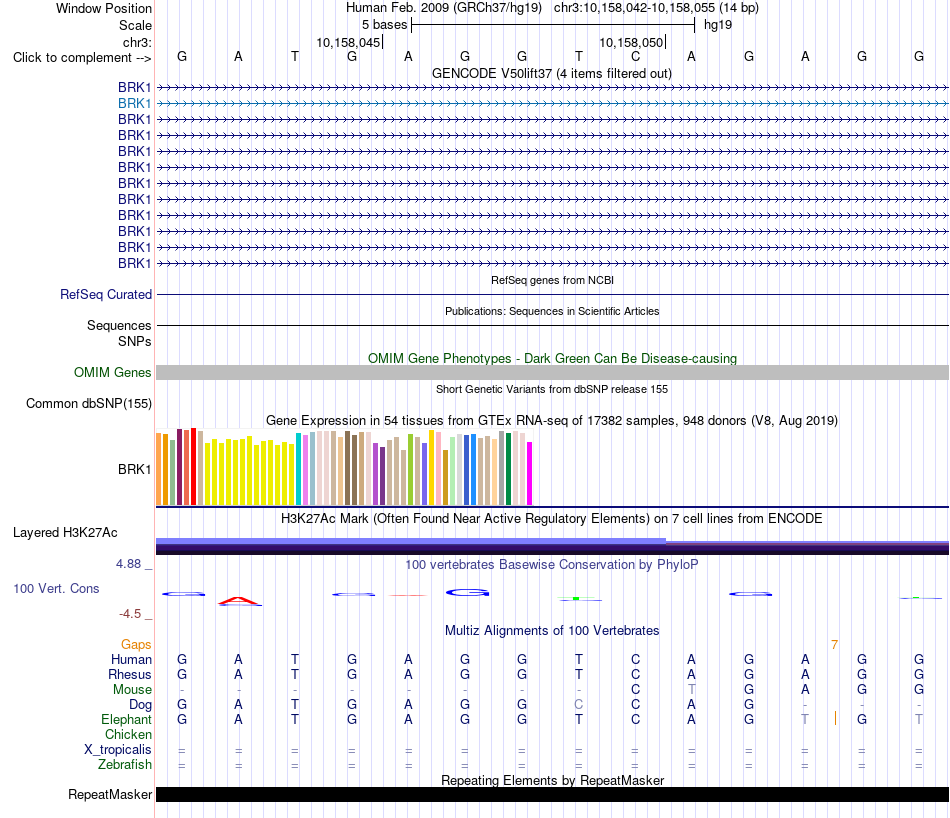Click the 10,158,050 coordinate marker

point(631,42)
